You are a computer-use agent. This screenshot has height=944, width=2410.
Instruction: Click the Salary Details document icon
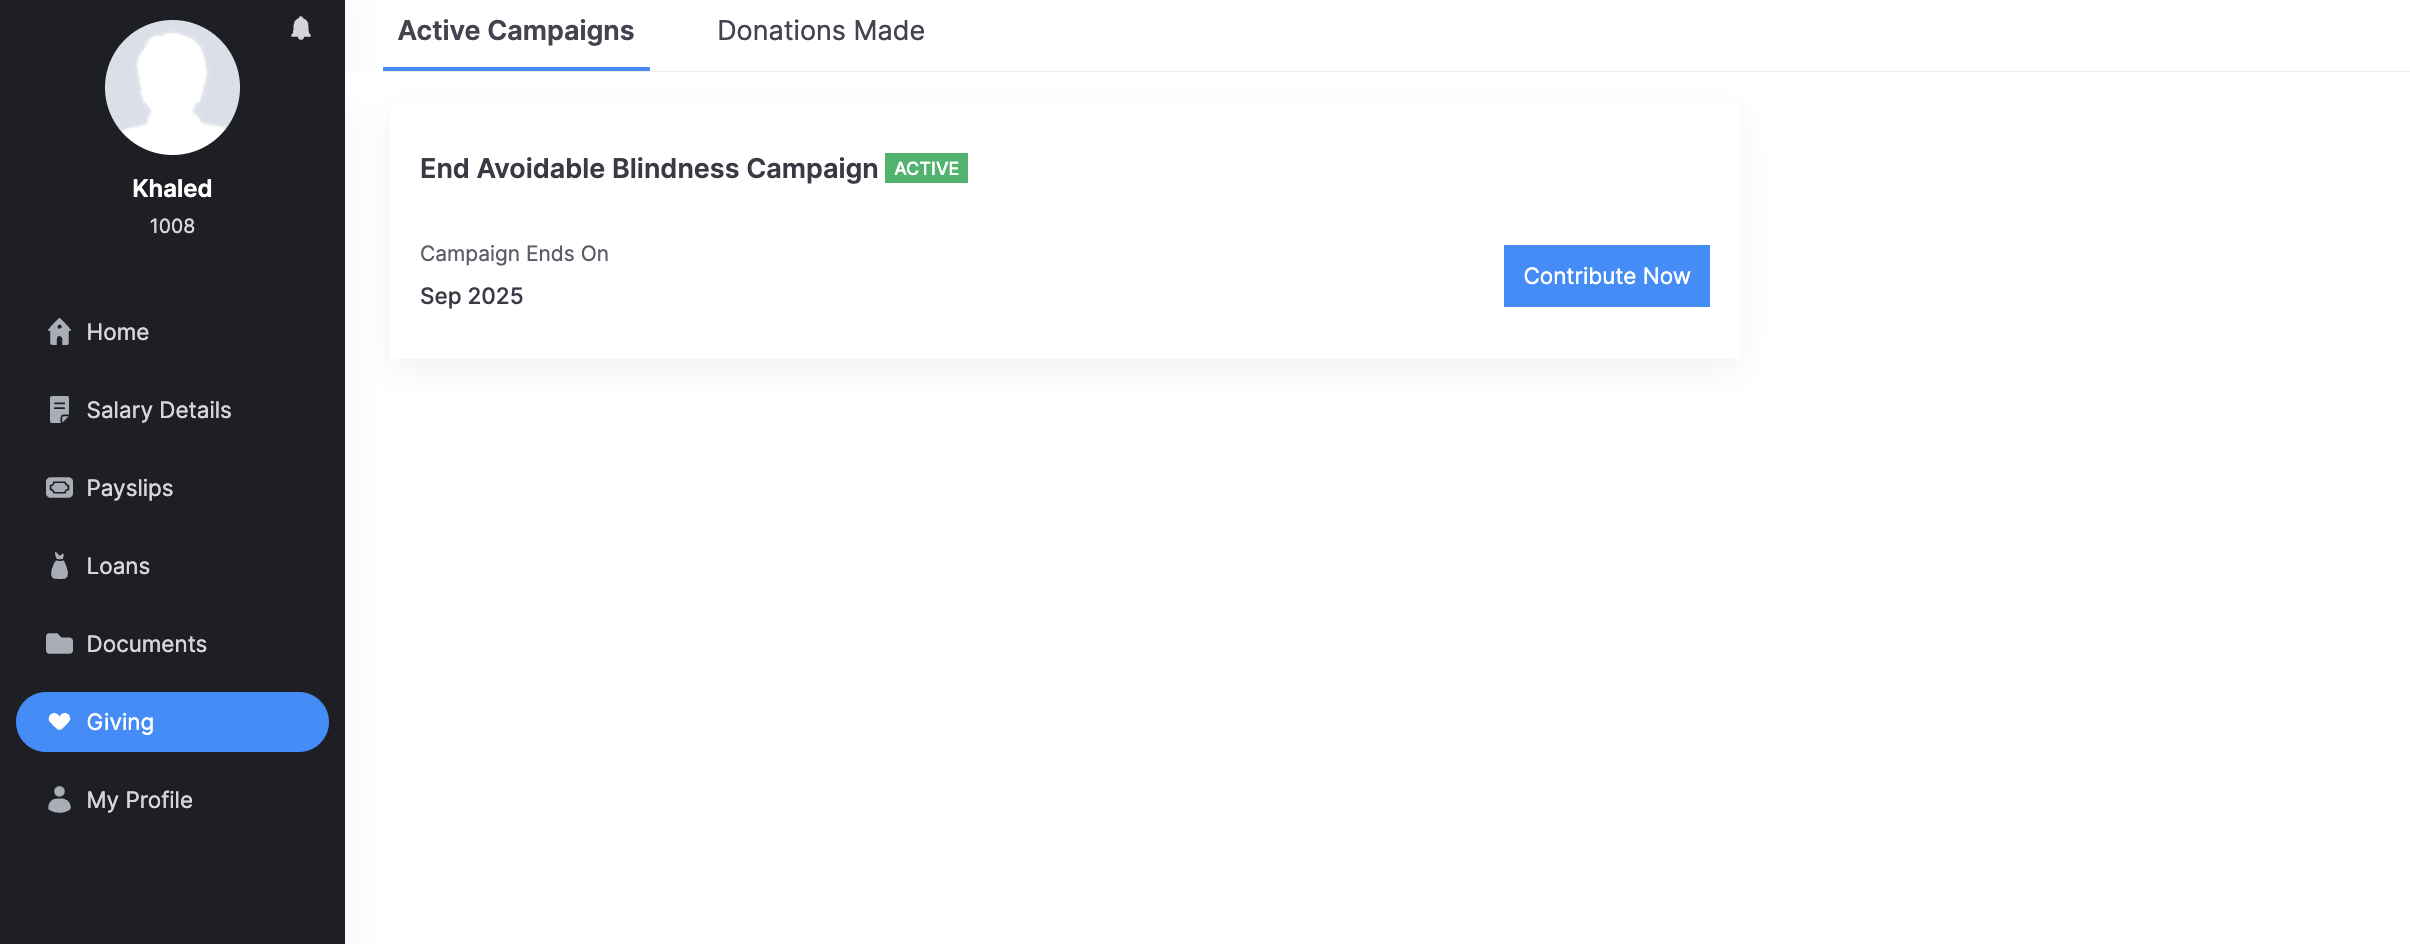click(x=59, y=410)
